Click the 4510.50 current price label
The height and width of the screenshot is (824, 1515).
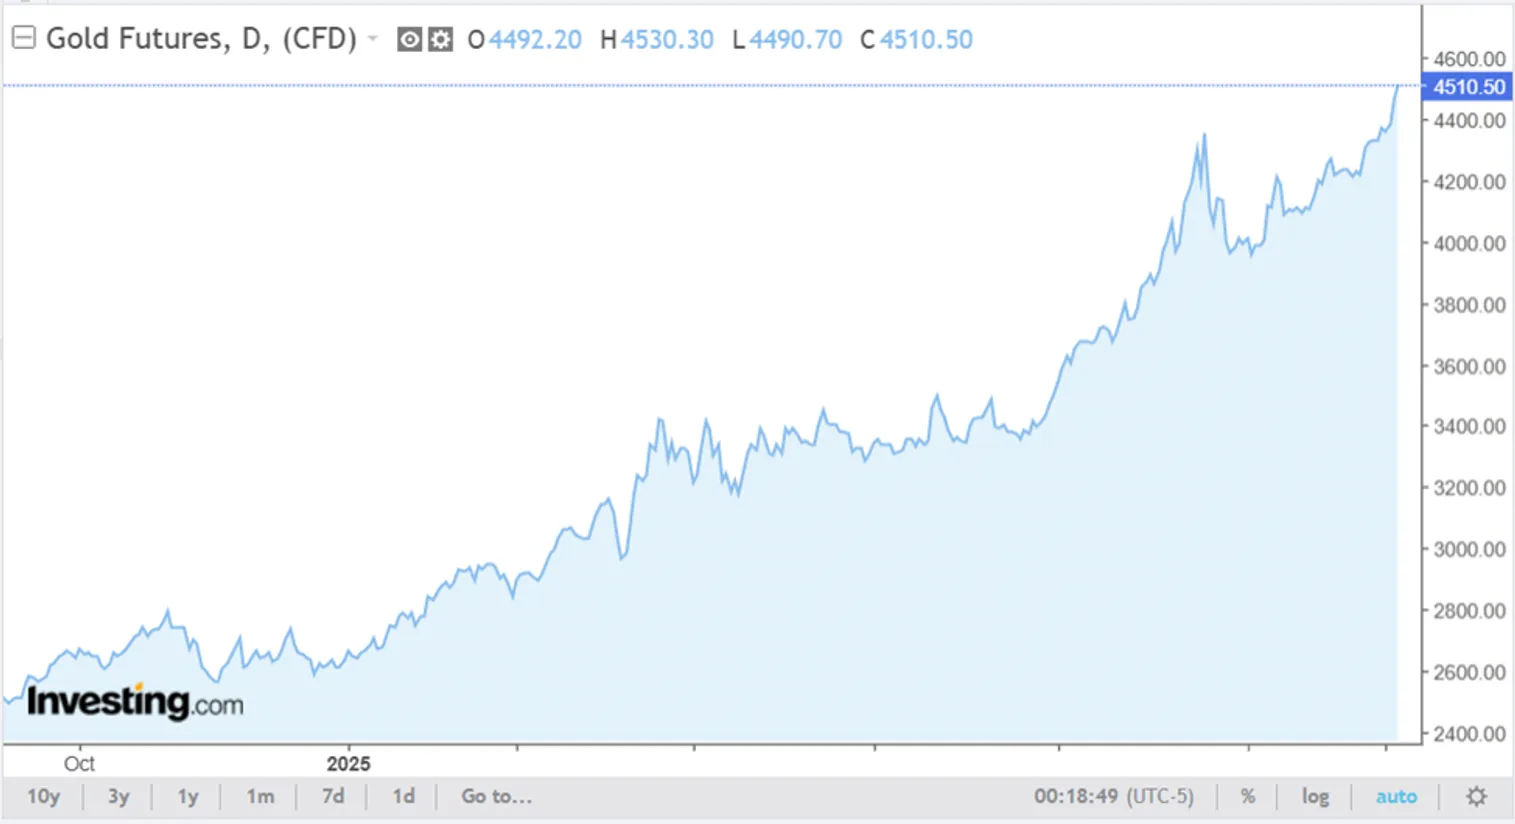click(1467, 87)
